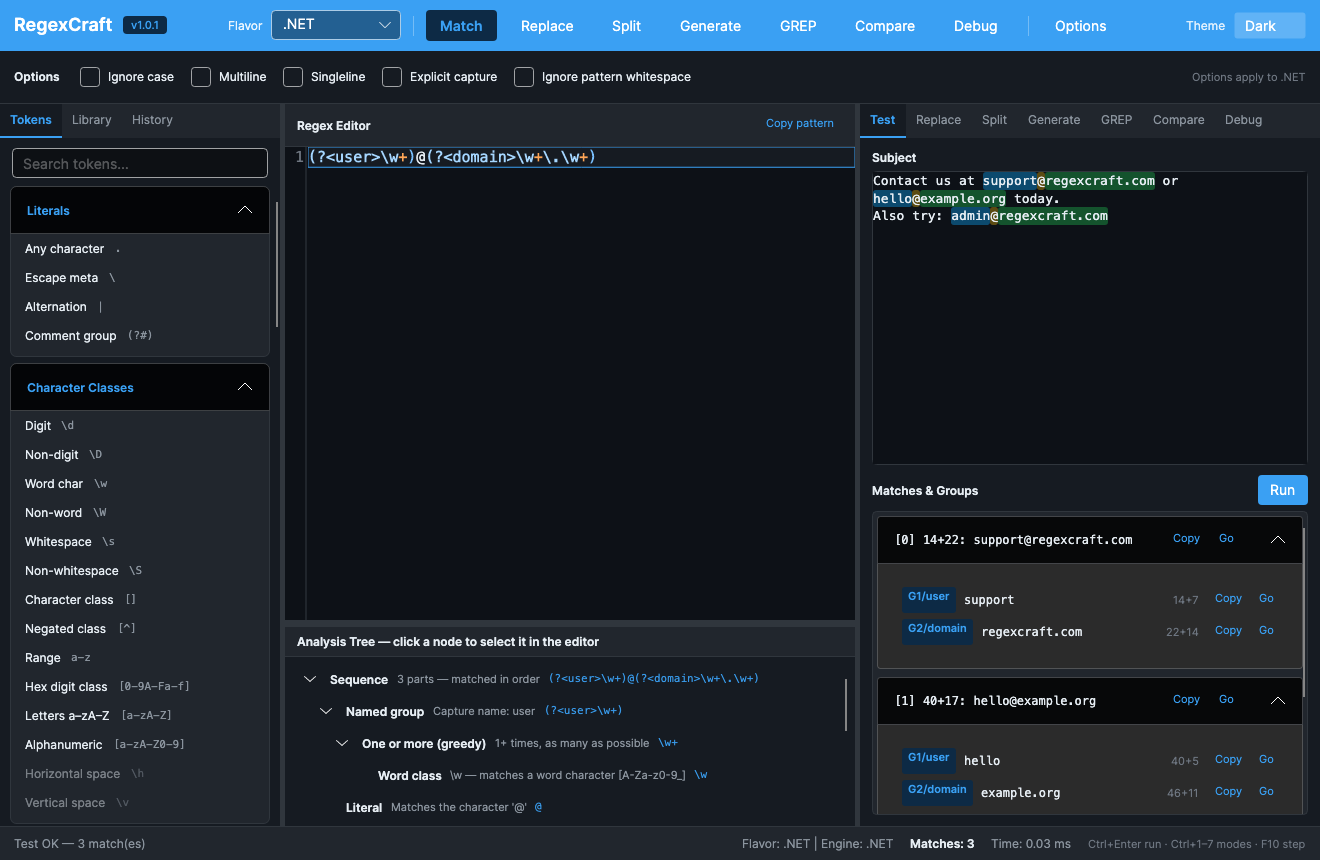Open the Split tab in right panel
The height and width of the screenshot is (860, 1320).
coord(994,120)
